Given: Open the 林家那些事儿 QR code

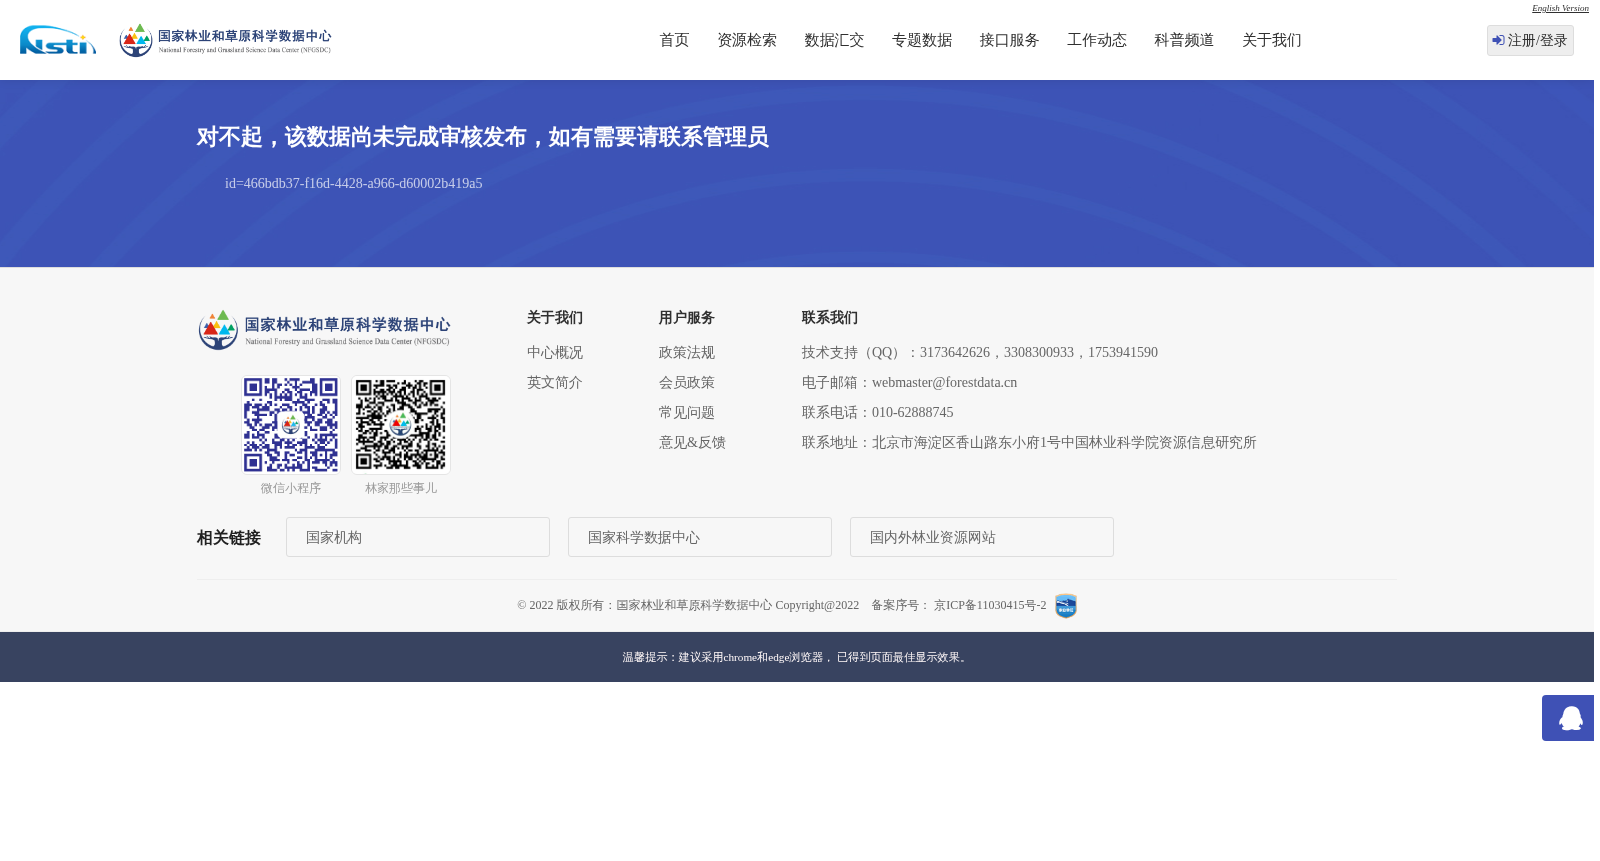Looking at the screenshot, I should (x=401, y=425).
